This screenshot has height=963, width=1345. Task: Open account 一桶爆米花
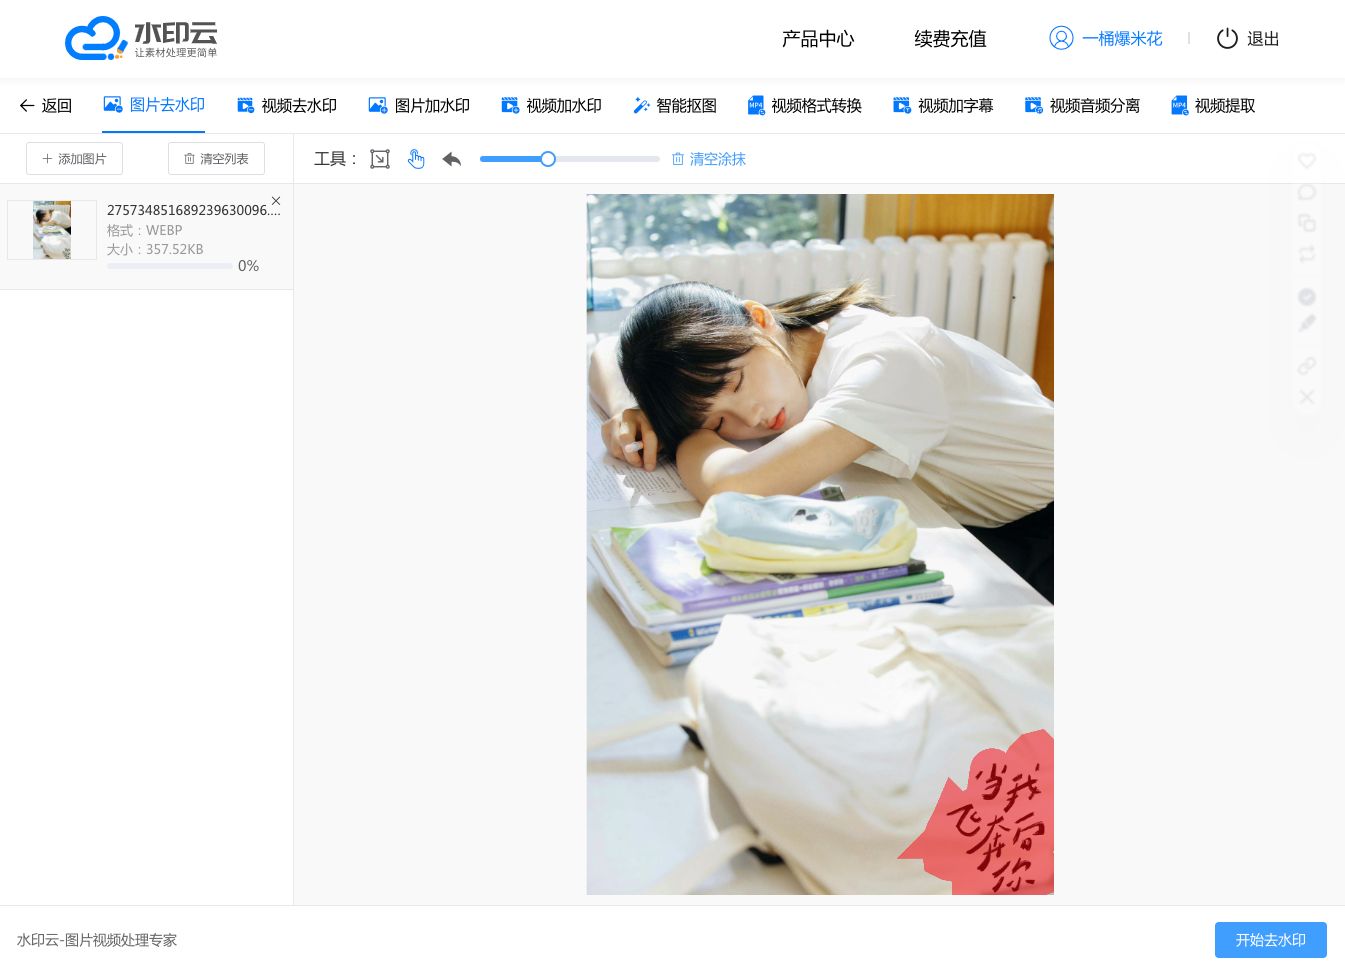point(1122,39)
